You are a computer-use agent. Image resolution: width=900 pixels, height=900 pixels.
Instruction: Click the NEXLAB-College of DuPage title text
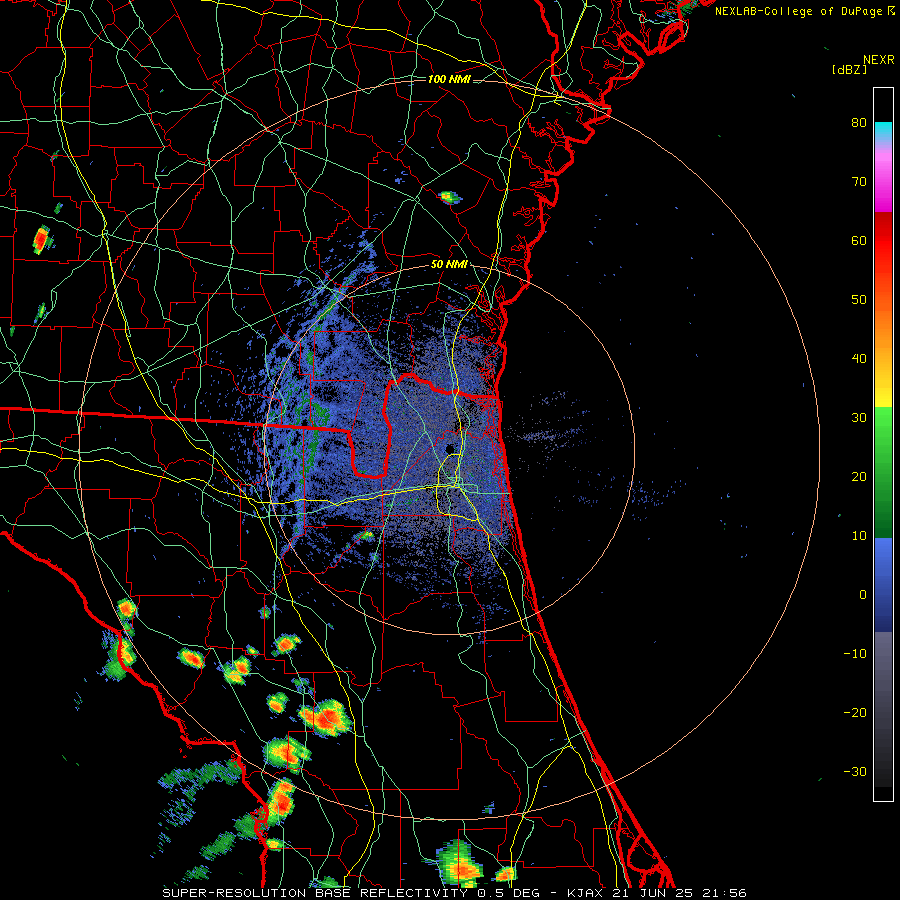(x=804, y=11)
